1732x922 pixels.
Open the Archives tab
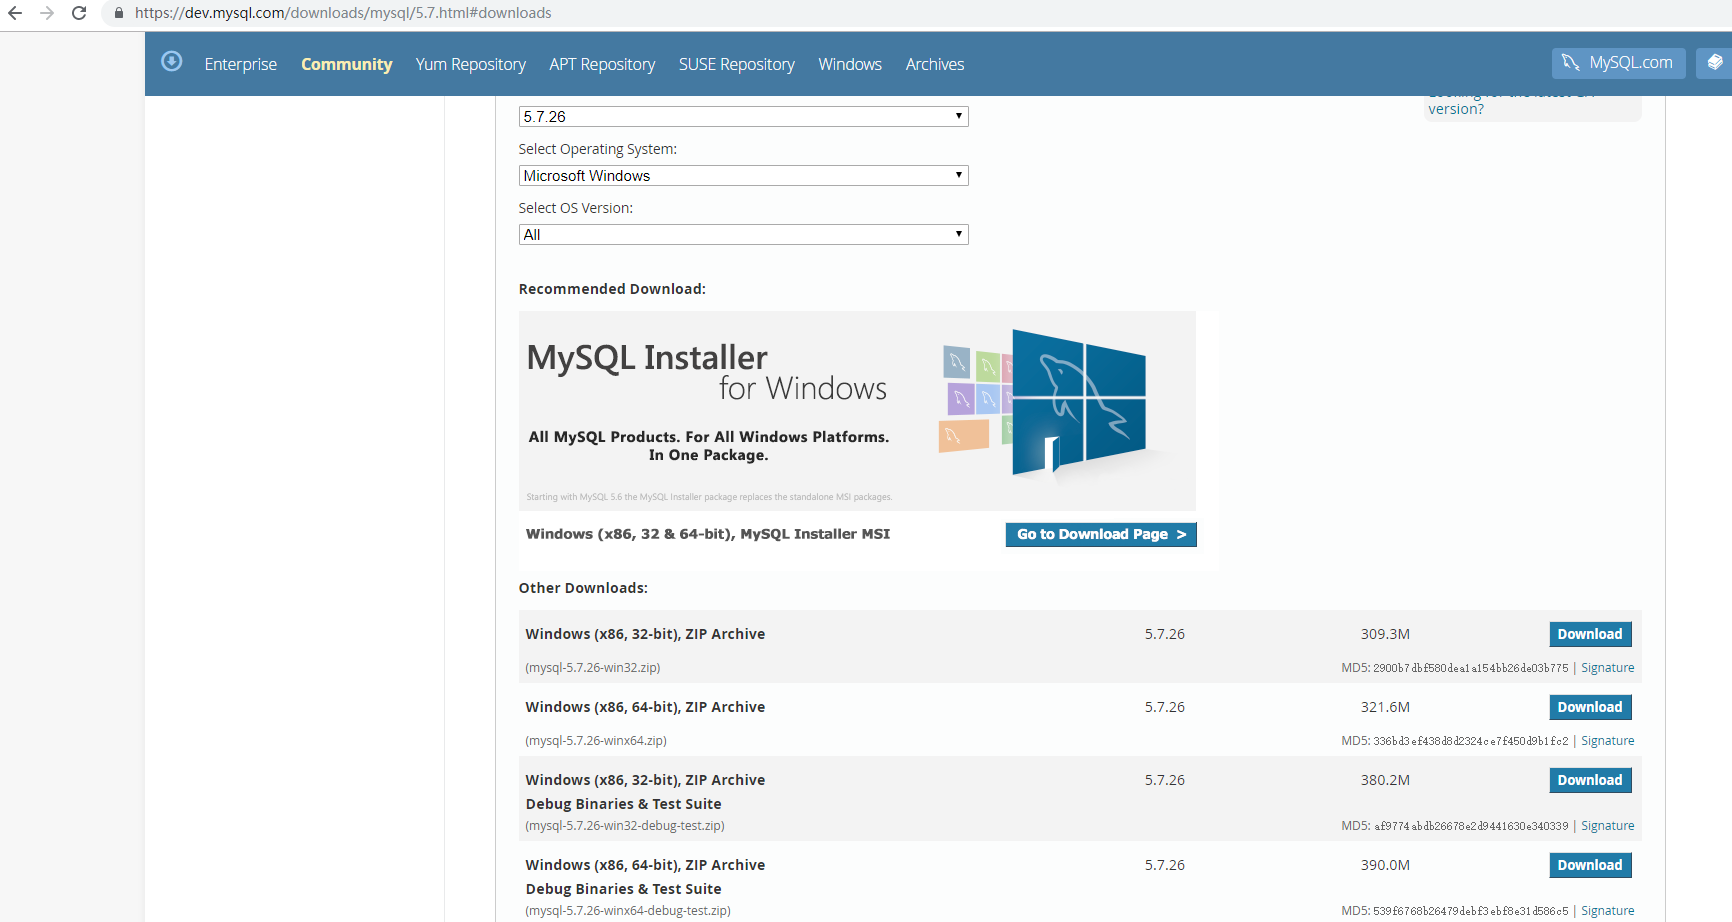935,64
